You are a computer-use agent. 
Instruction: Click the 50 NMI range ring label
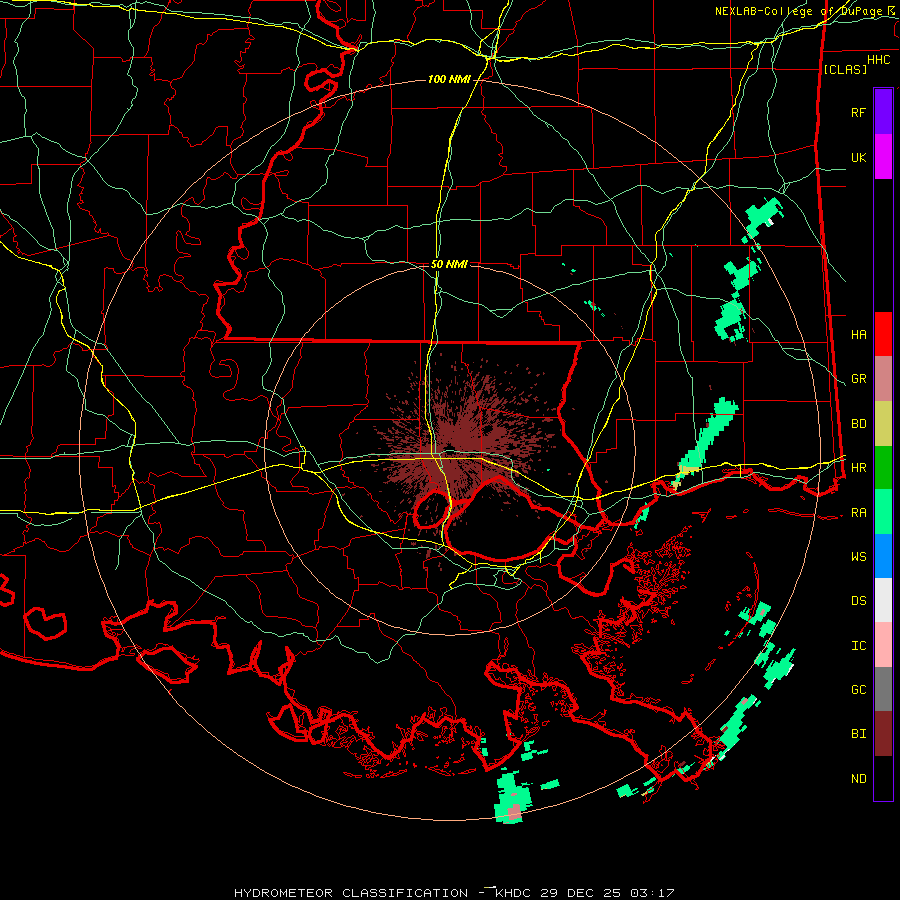tap(449, 264)
